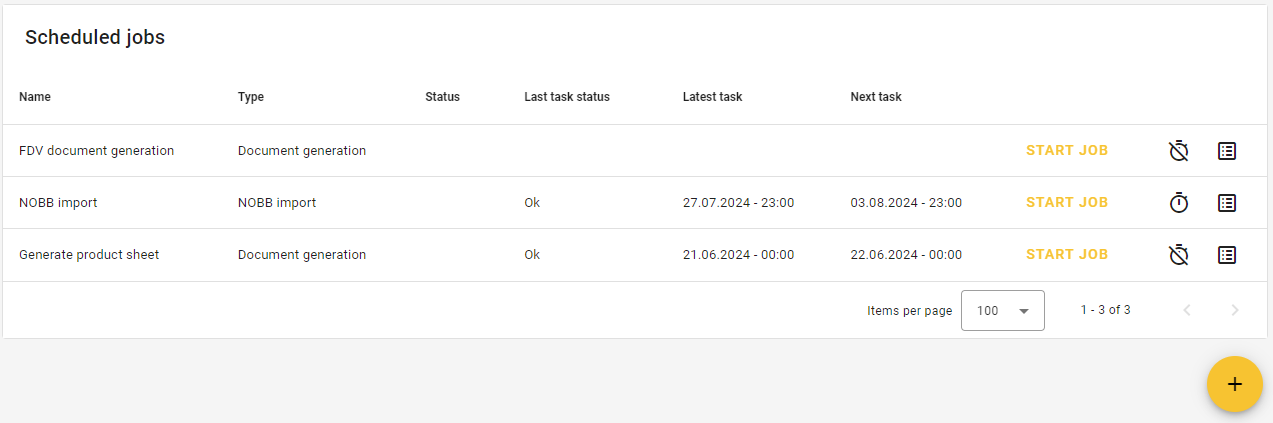Select the Generate product sheet row name

pos(89,255)
